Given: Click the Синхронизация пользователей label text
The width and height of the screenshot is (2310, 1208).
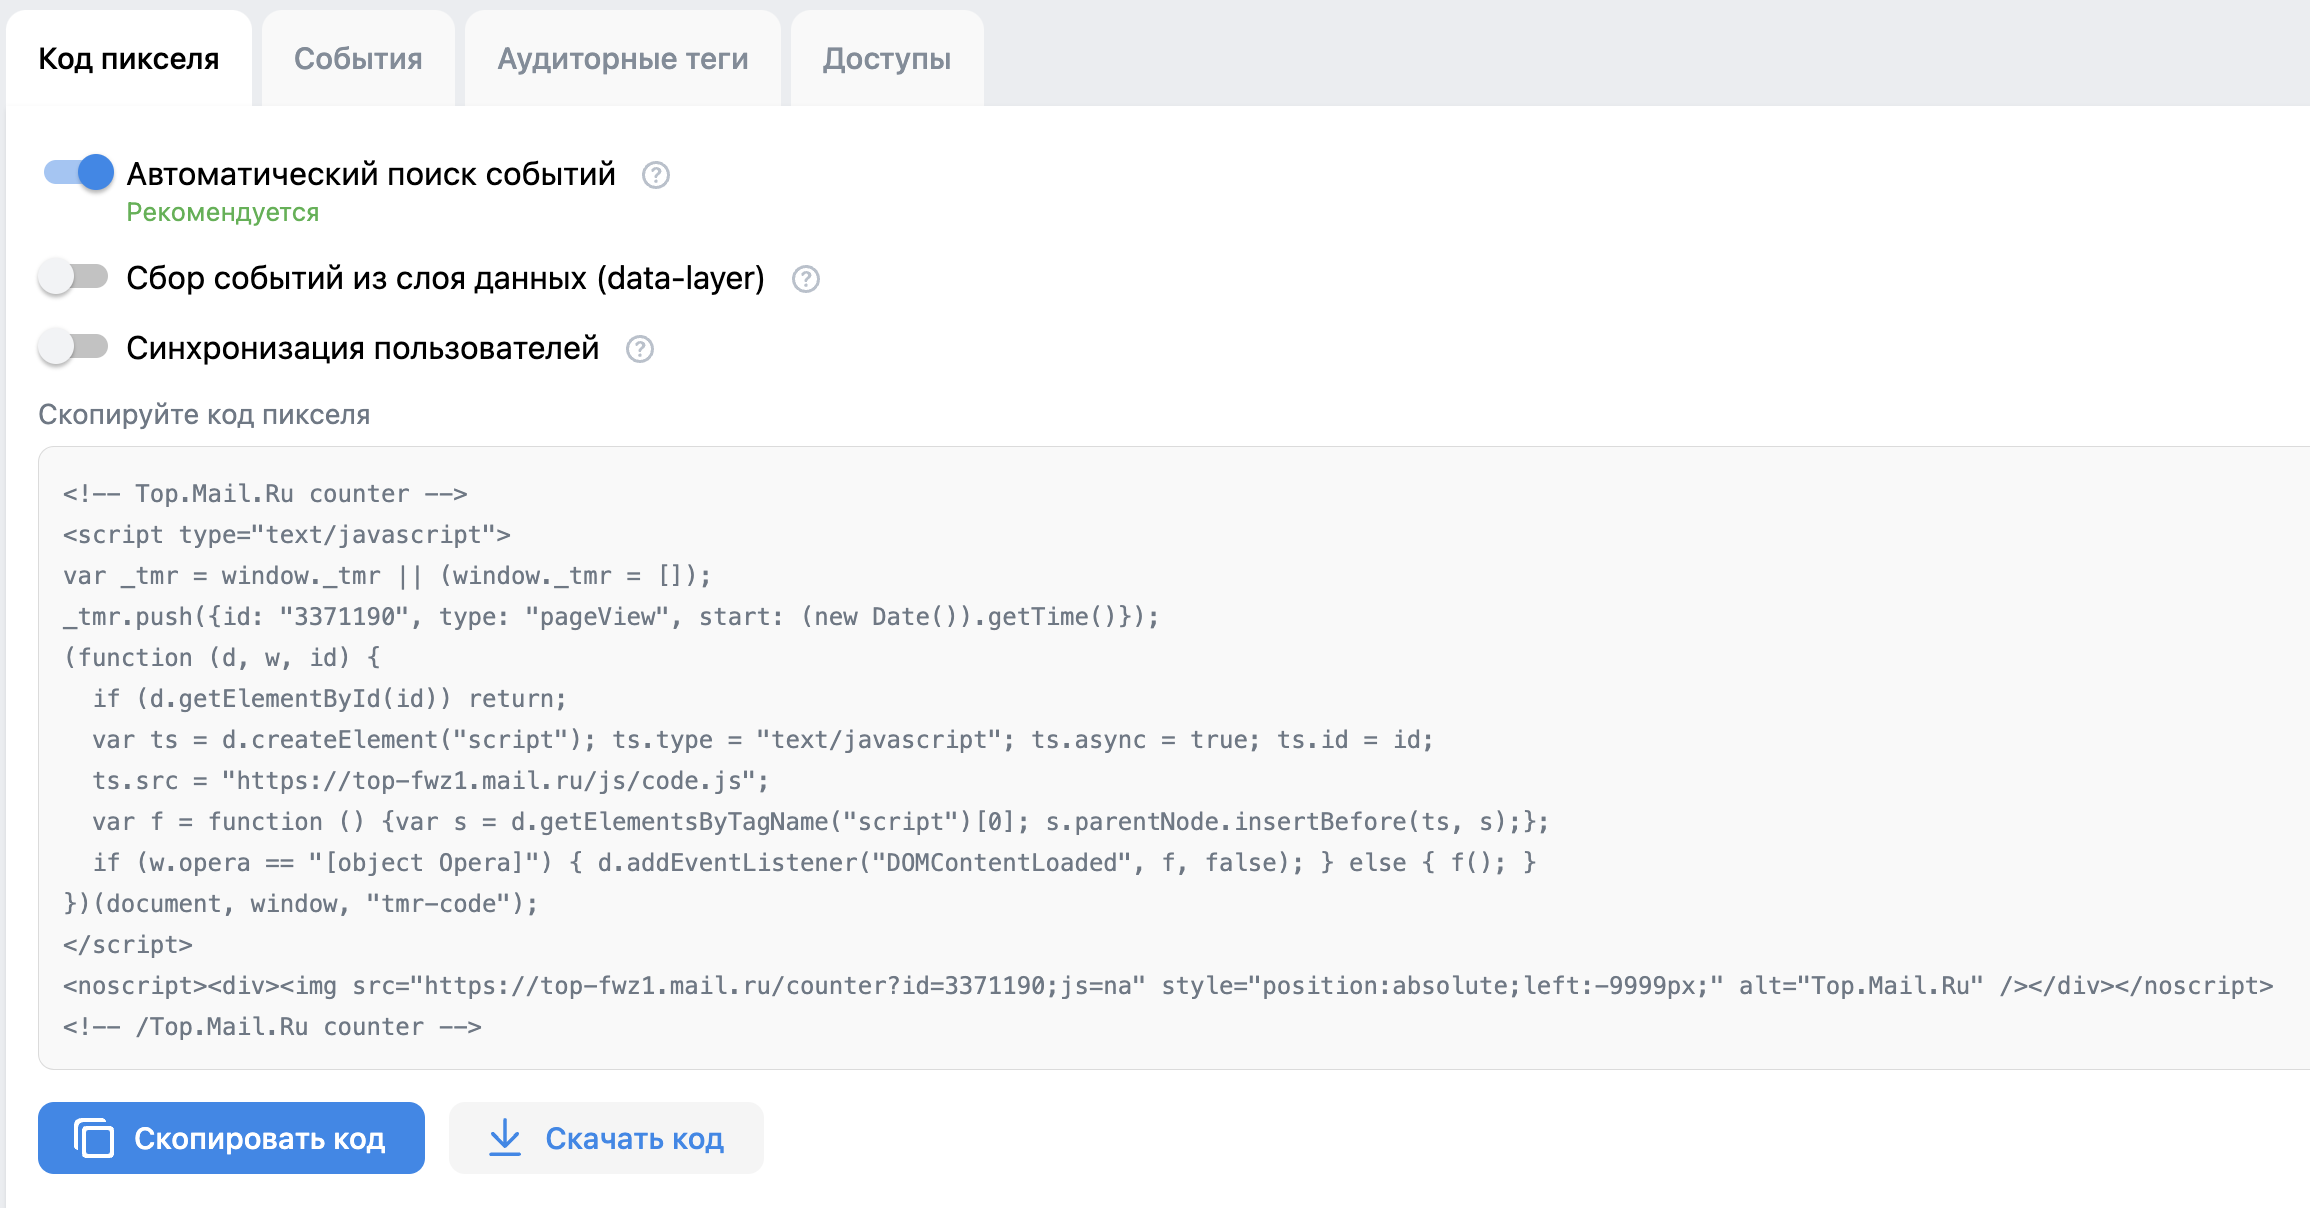Looking at the screenshot, I should coord(362,348).
